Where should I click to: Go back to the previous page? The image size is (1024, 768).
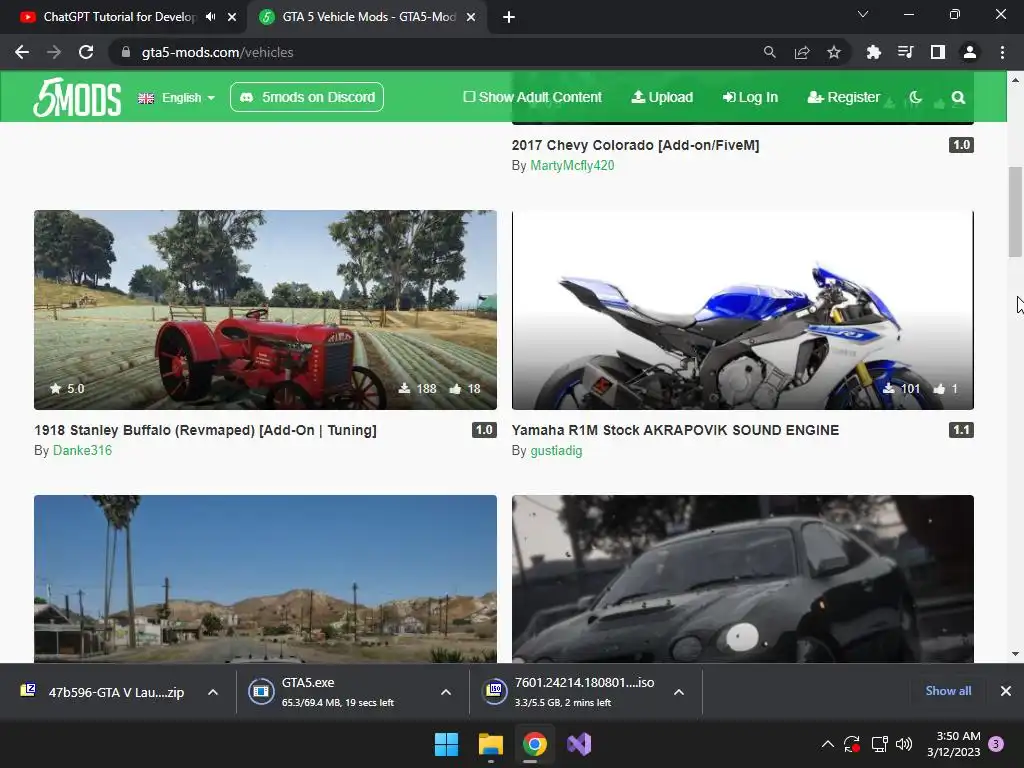(x=22, y=52)
